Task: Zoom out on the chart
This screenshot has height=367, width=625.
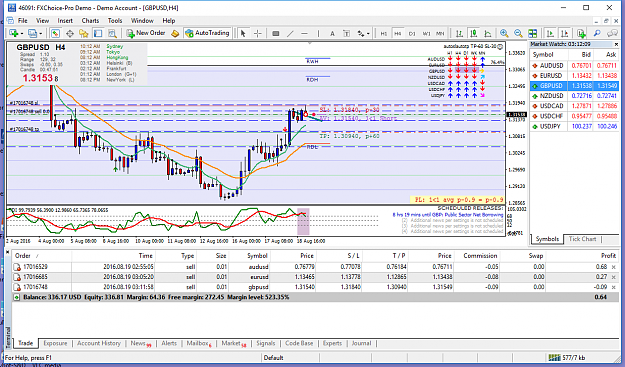Action: click(518, 33)
